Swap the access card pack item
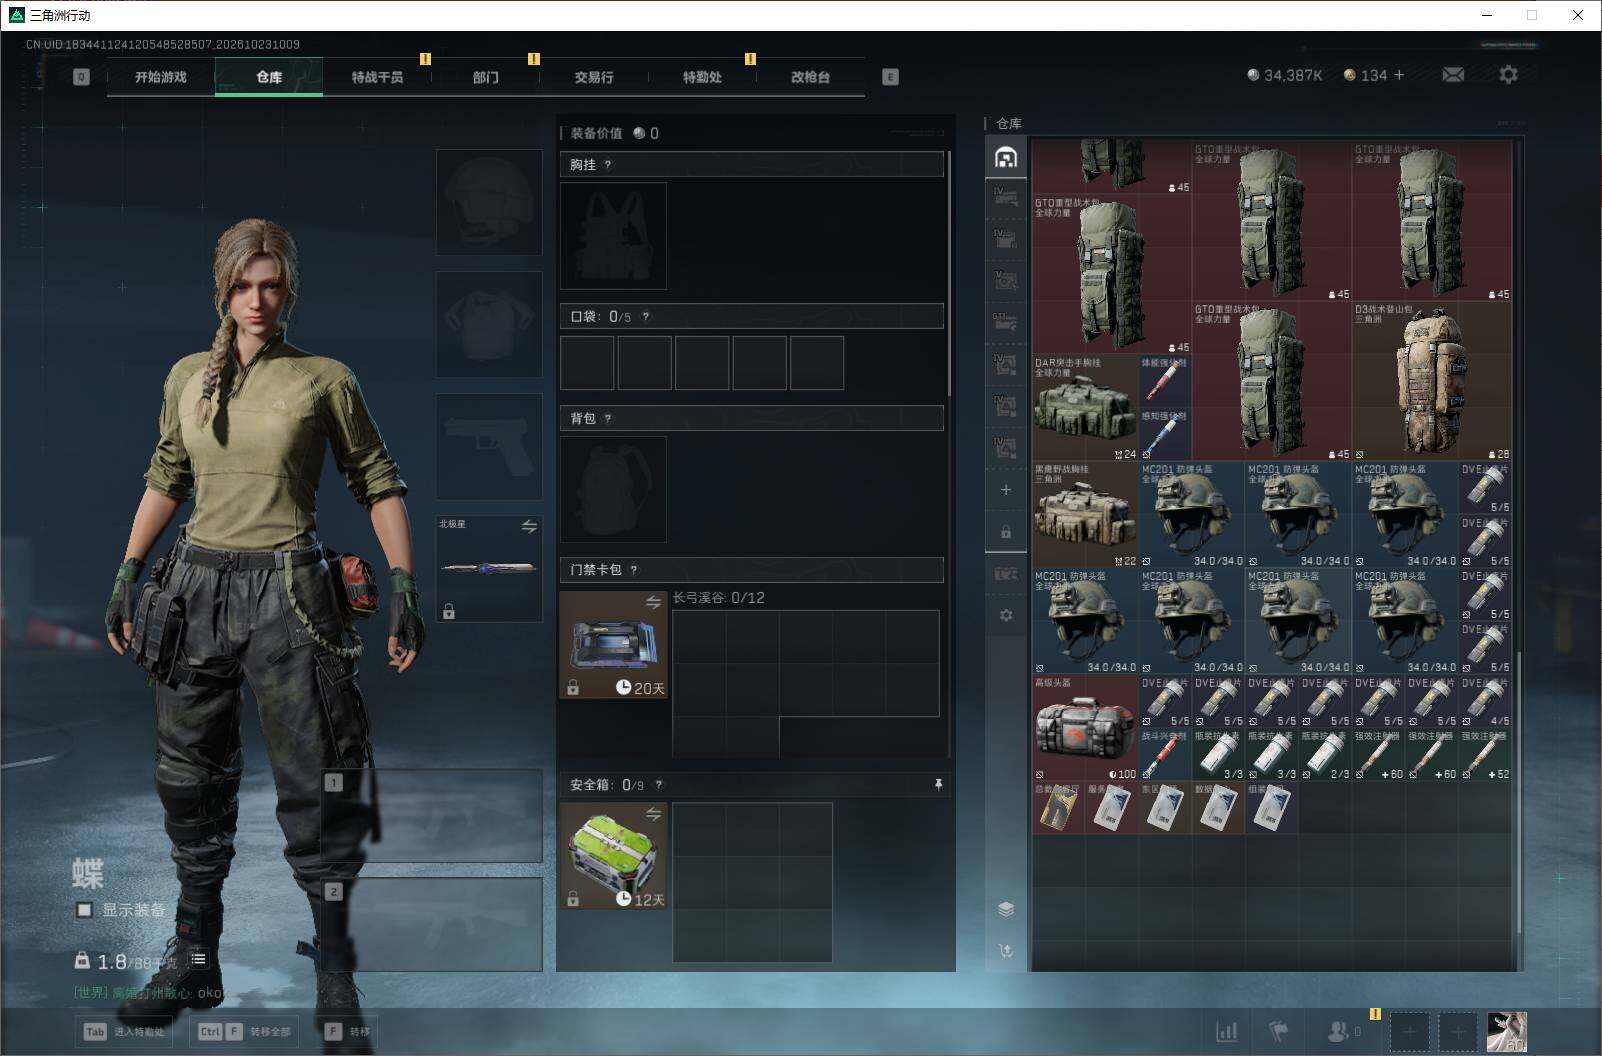The height and width of the screenshot is (1056, 1602). click(x=653, y=602)
